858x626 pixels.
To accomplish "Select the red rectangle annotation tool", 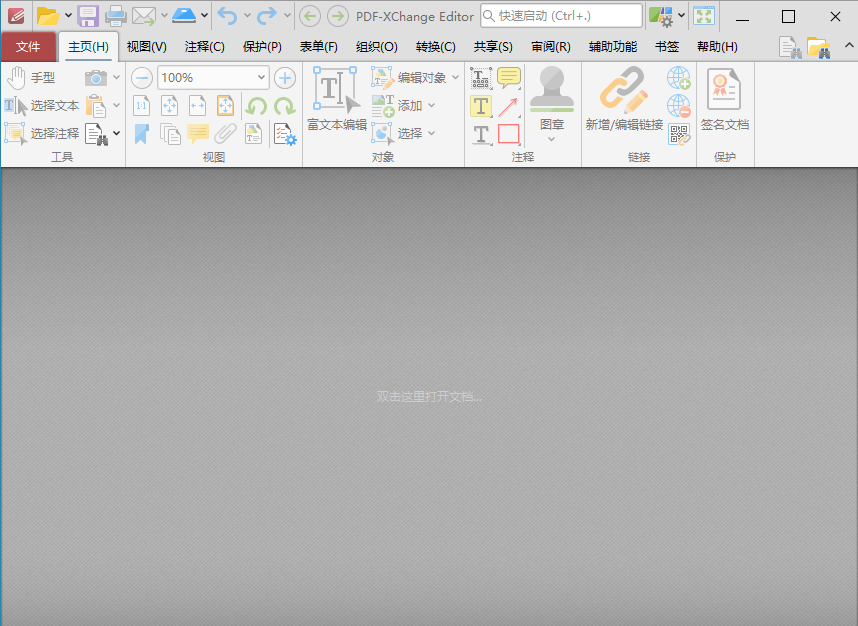I will click(x=509, y=134).
